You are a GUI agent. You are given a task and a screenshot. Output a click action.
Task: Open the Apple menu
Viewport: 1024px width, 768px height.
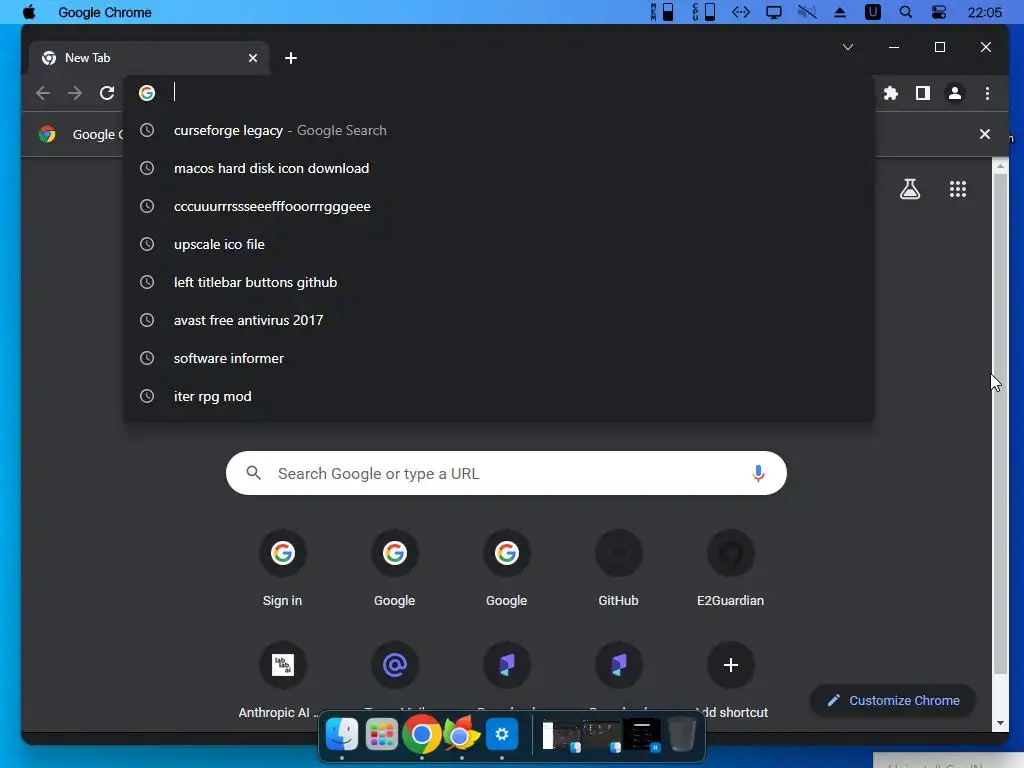29,12
